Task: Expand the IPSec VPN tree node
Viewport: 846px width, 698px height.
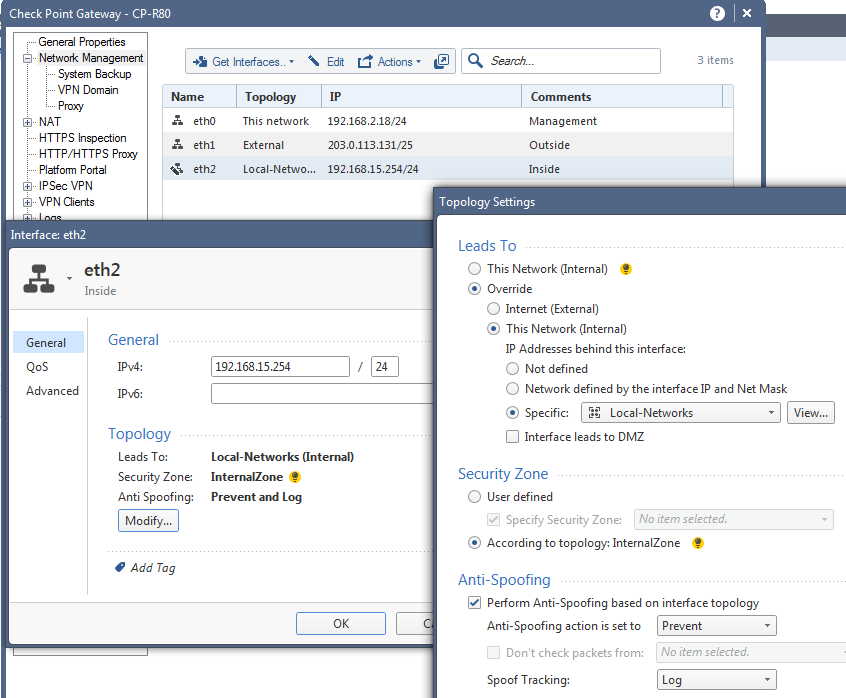Action: 28,187
